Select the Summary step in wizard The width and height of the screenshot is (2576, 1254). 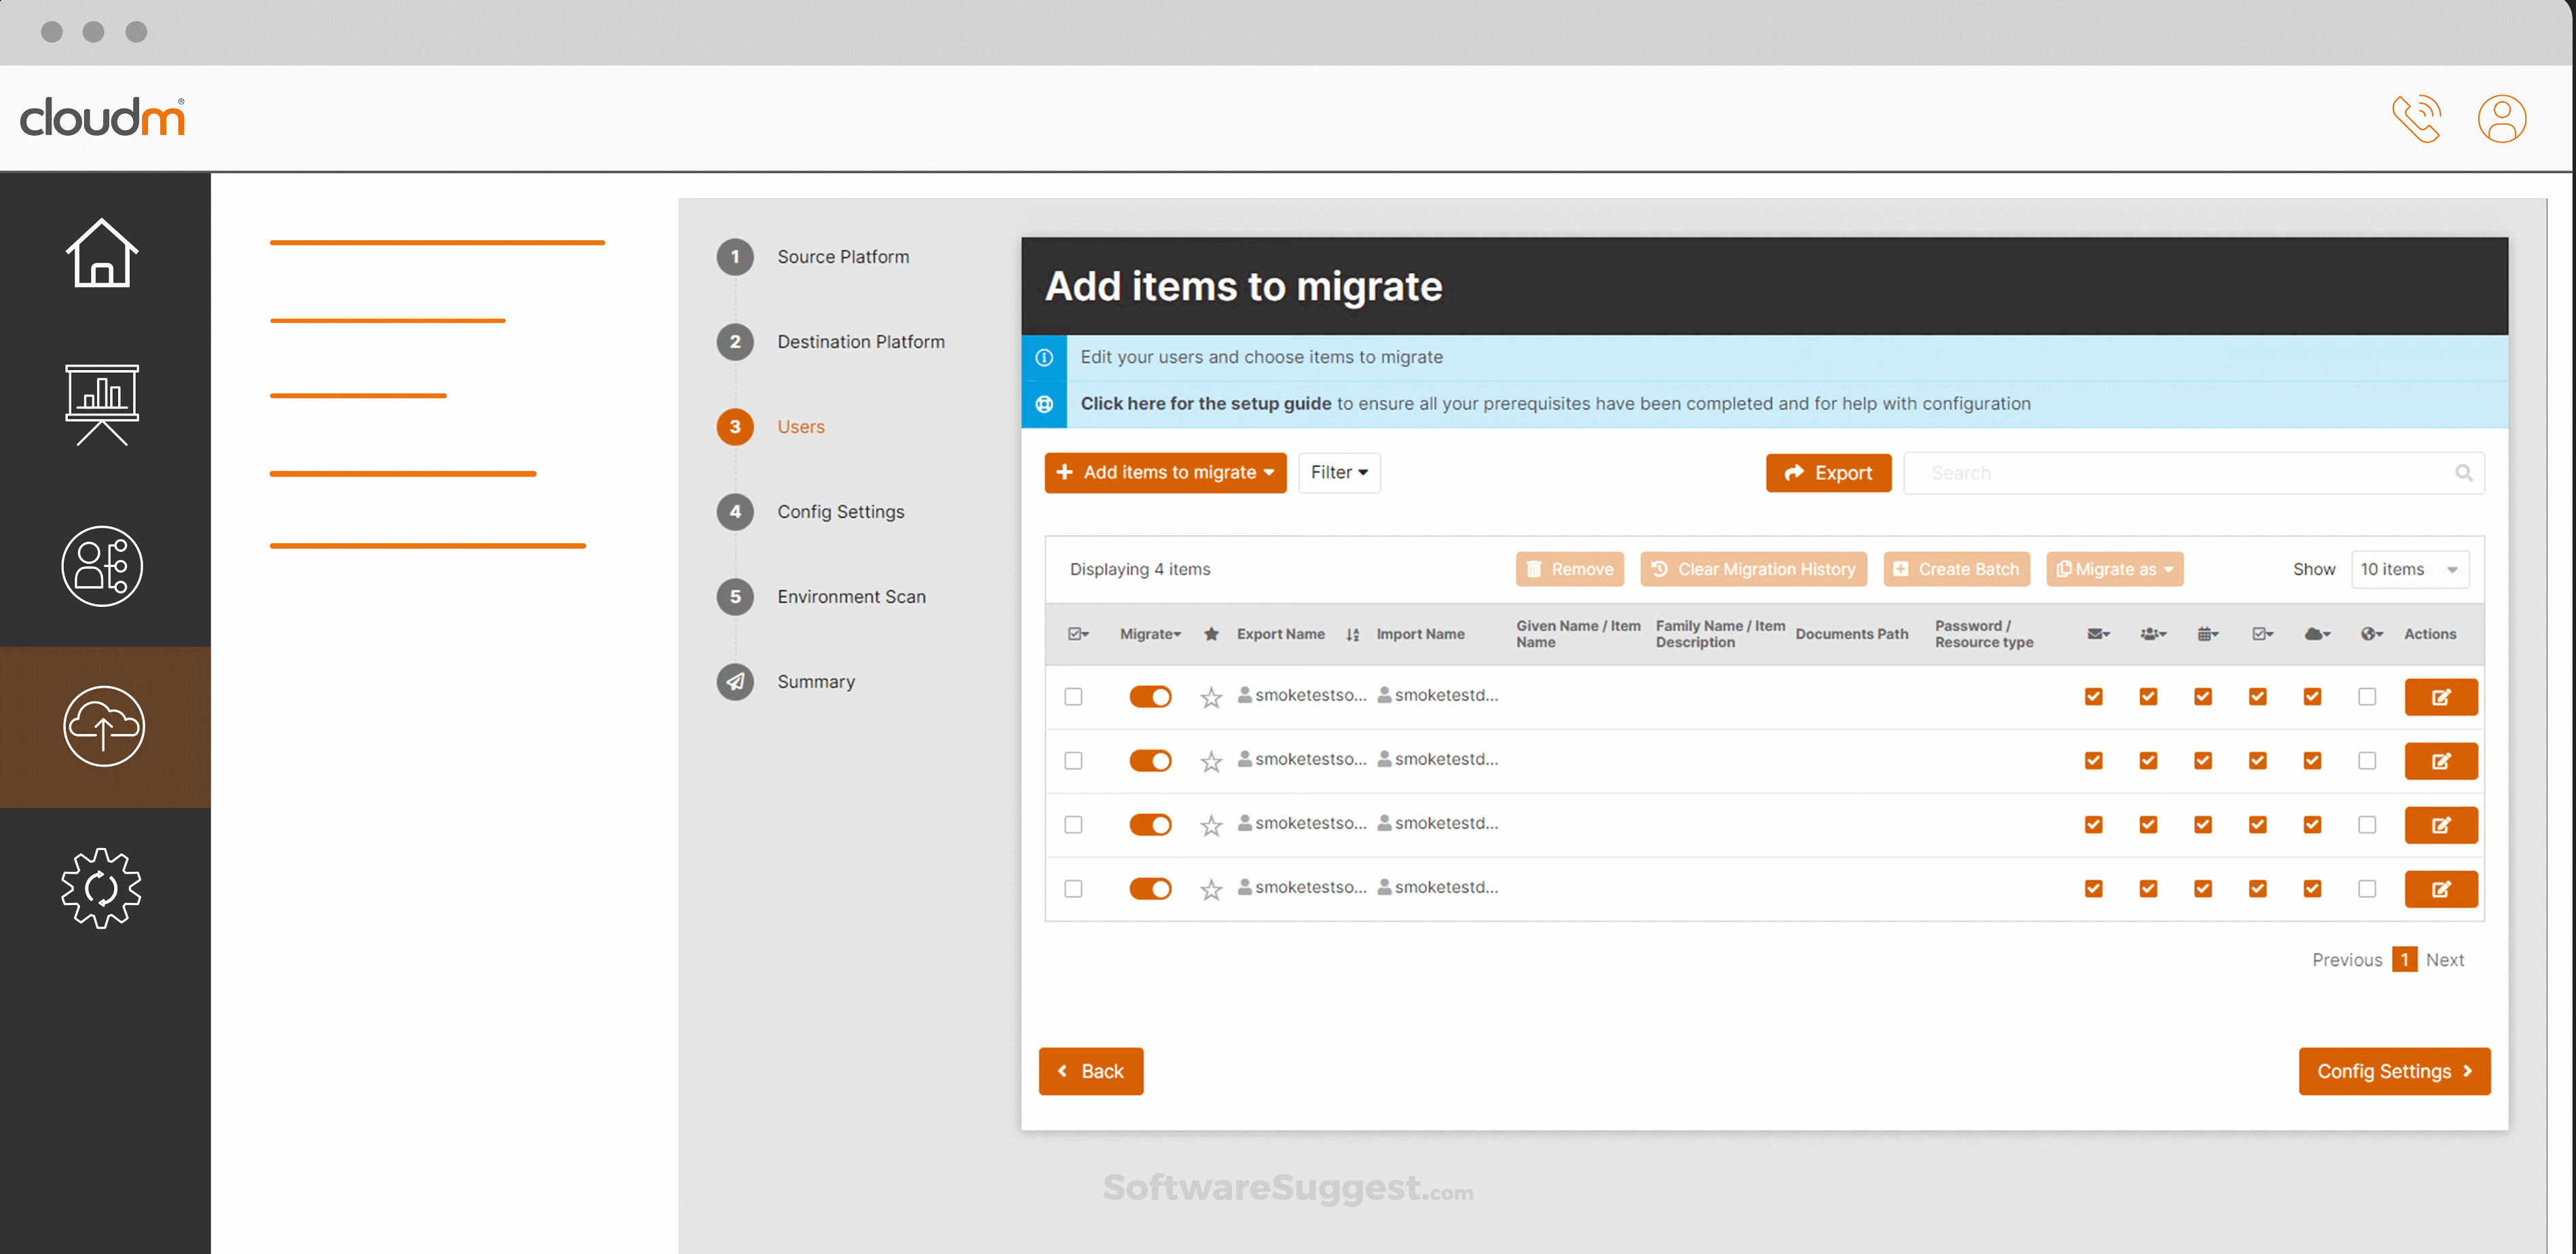(x=815, y=681)
